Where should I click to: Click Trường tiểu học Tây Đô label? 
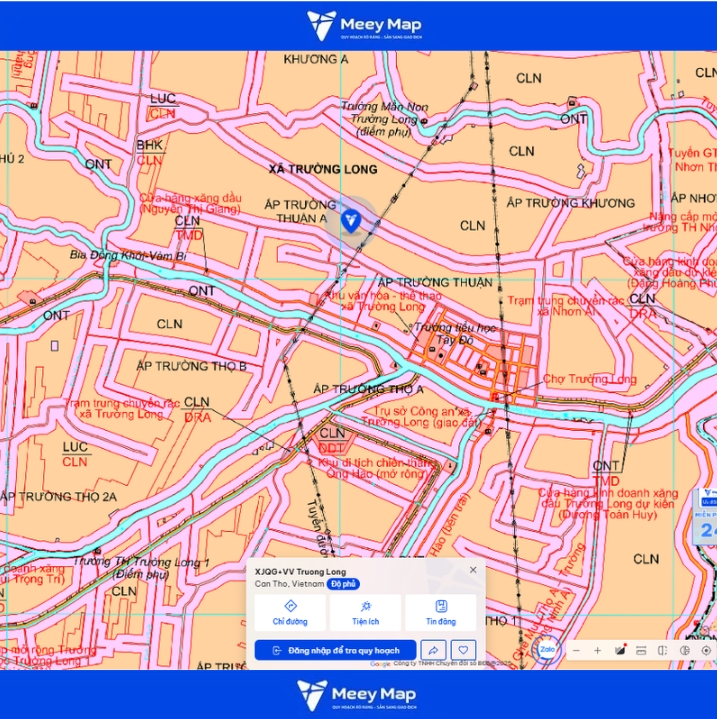(x=455, y=334)
